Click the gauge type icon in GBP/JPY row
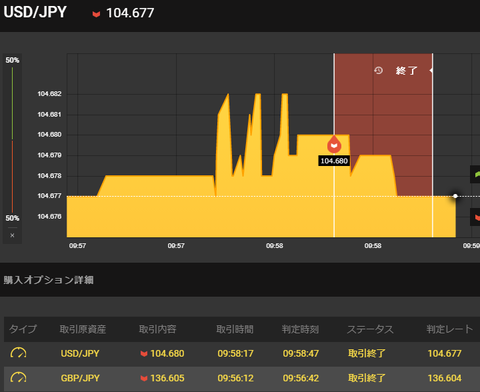 [x=19, y=378]
